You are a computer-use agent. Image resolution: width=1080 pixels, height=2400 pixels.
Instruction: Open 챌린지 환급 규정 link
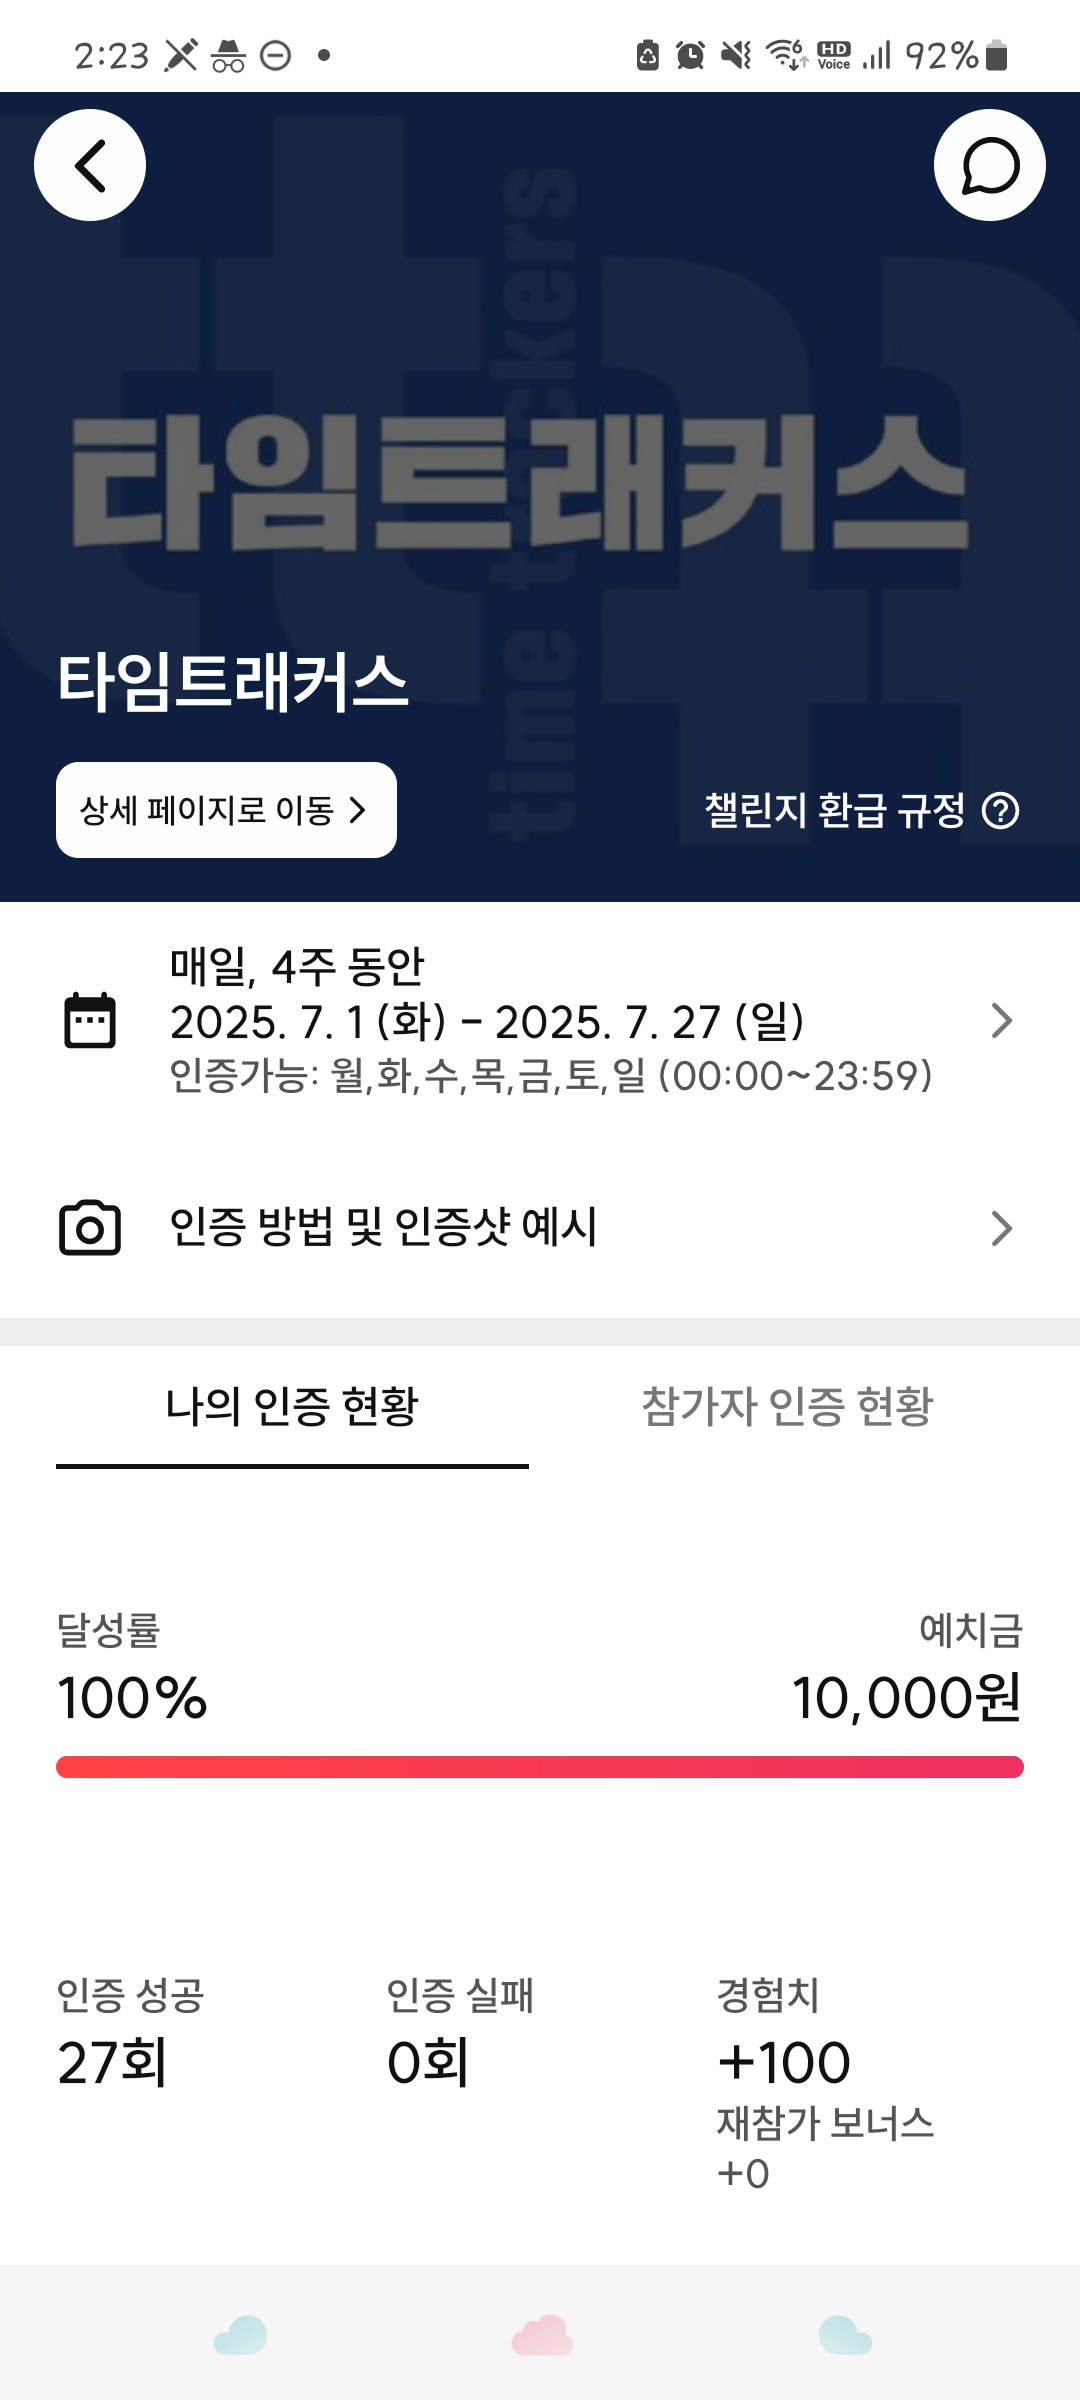[x=835, y=810]
